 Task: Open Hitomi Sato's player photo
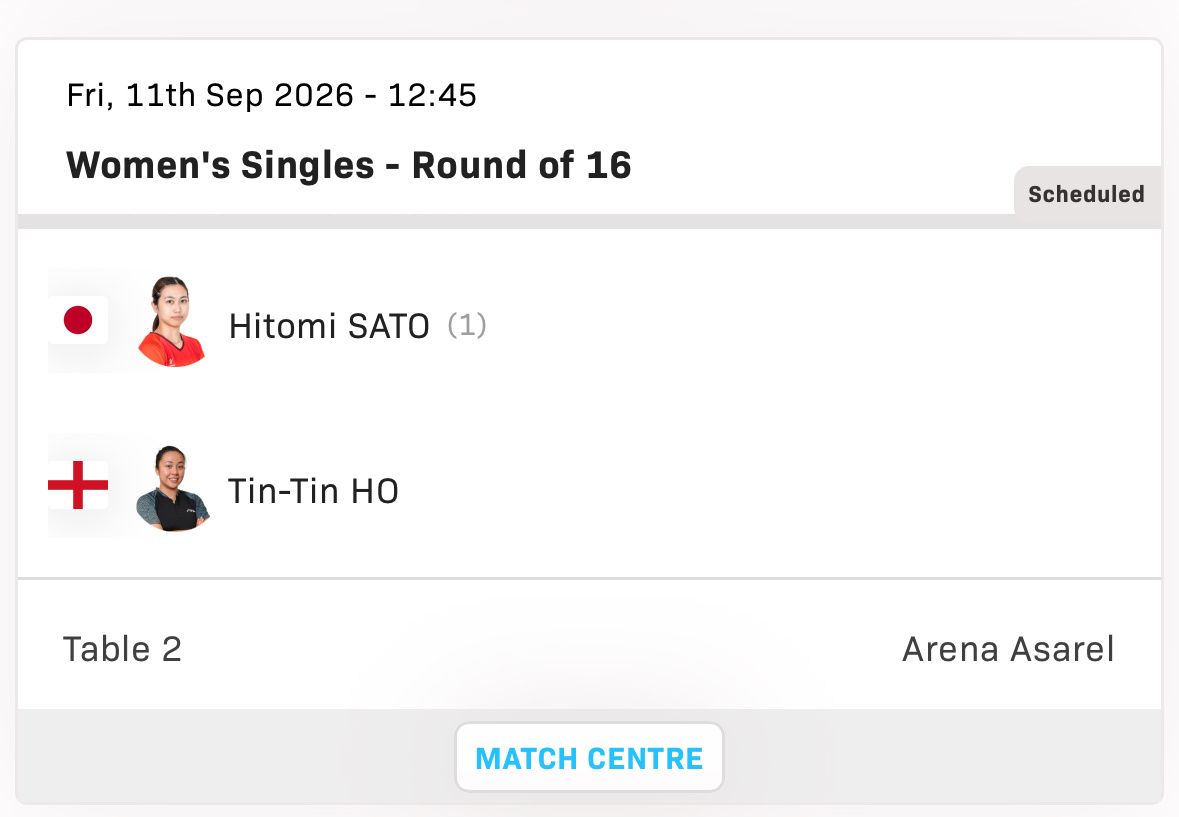click(172, 322)
